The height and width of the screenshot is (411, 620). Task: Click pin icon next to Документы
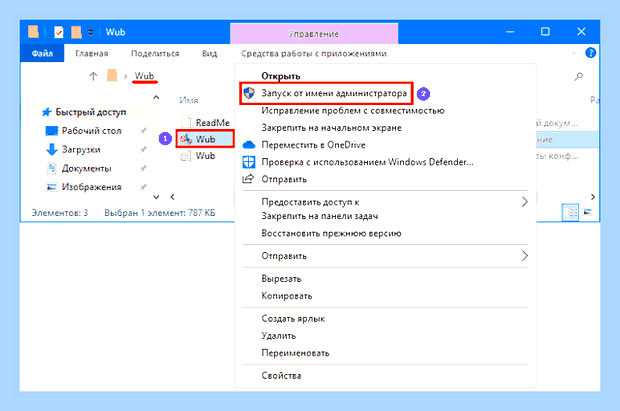click(143, 169)
